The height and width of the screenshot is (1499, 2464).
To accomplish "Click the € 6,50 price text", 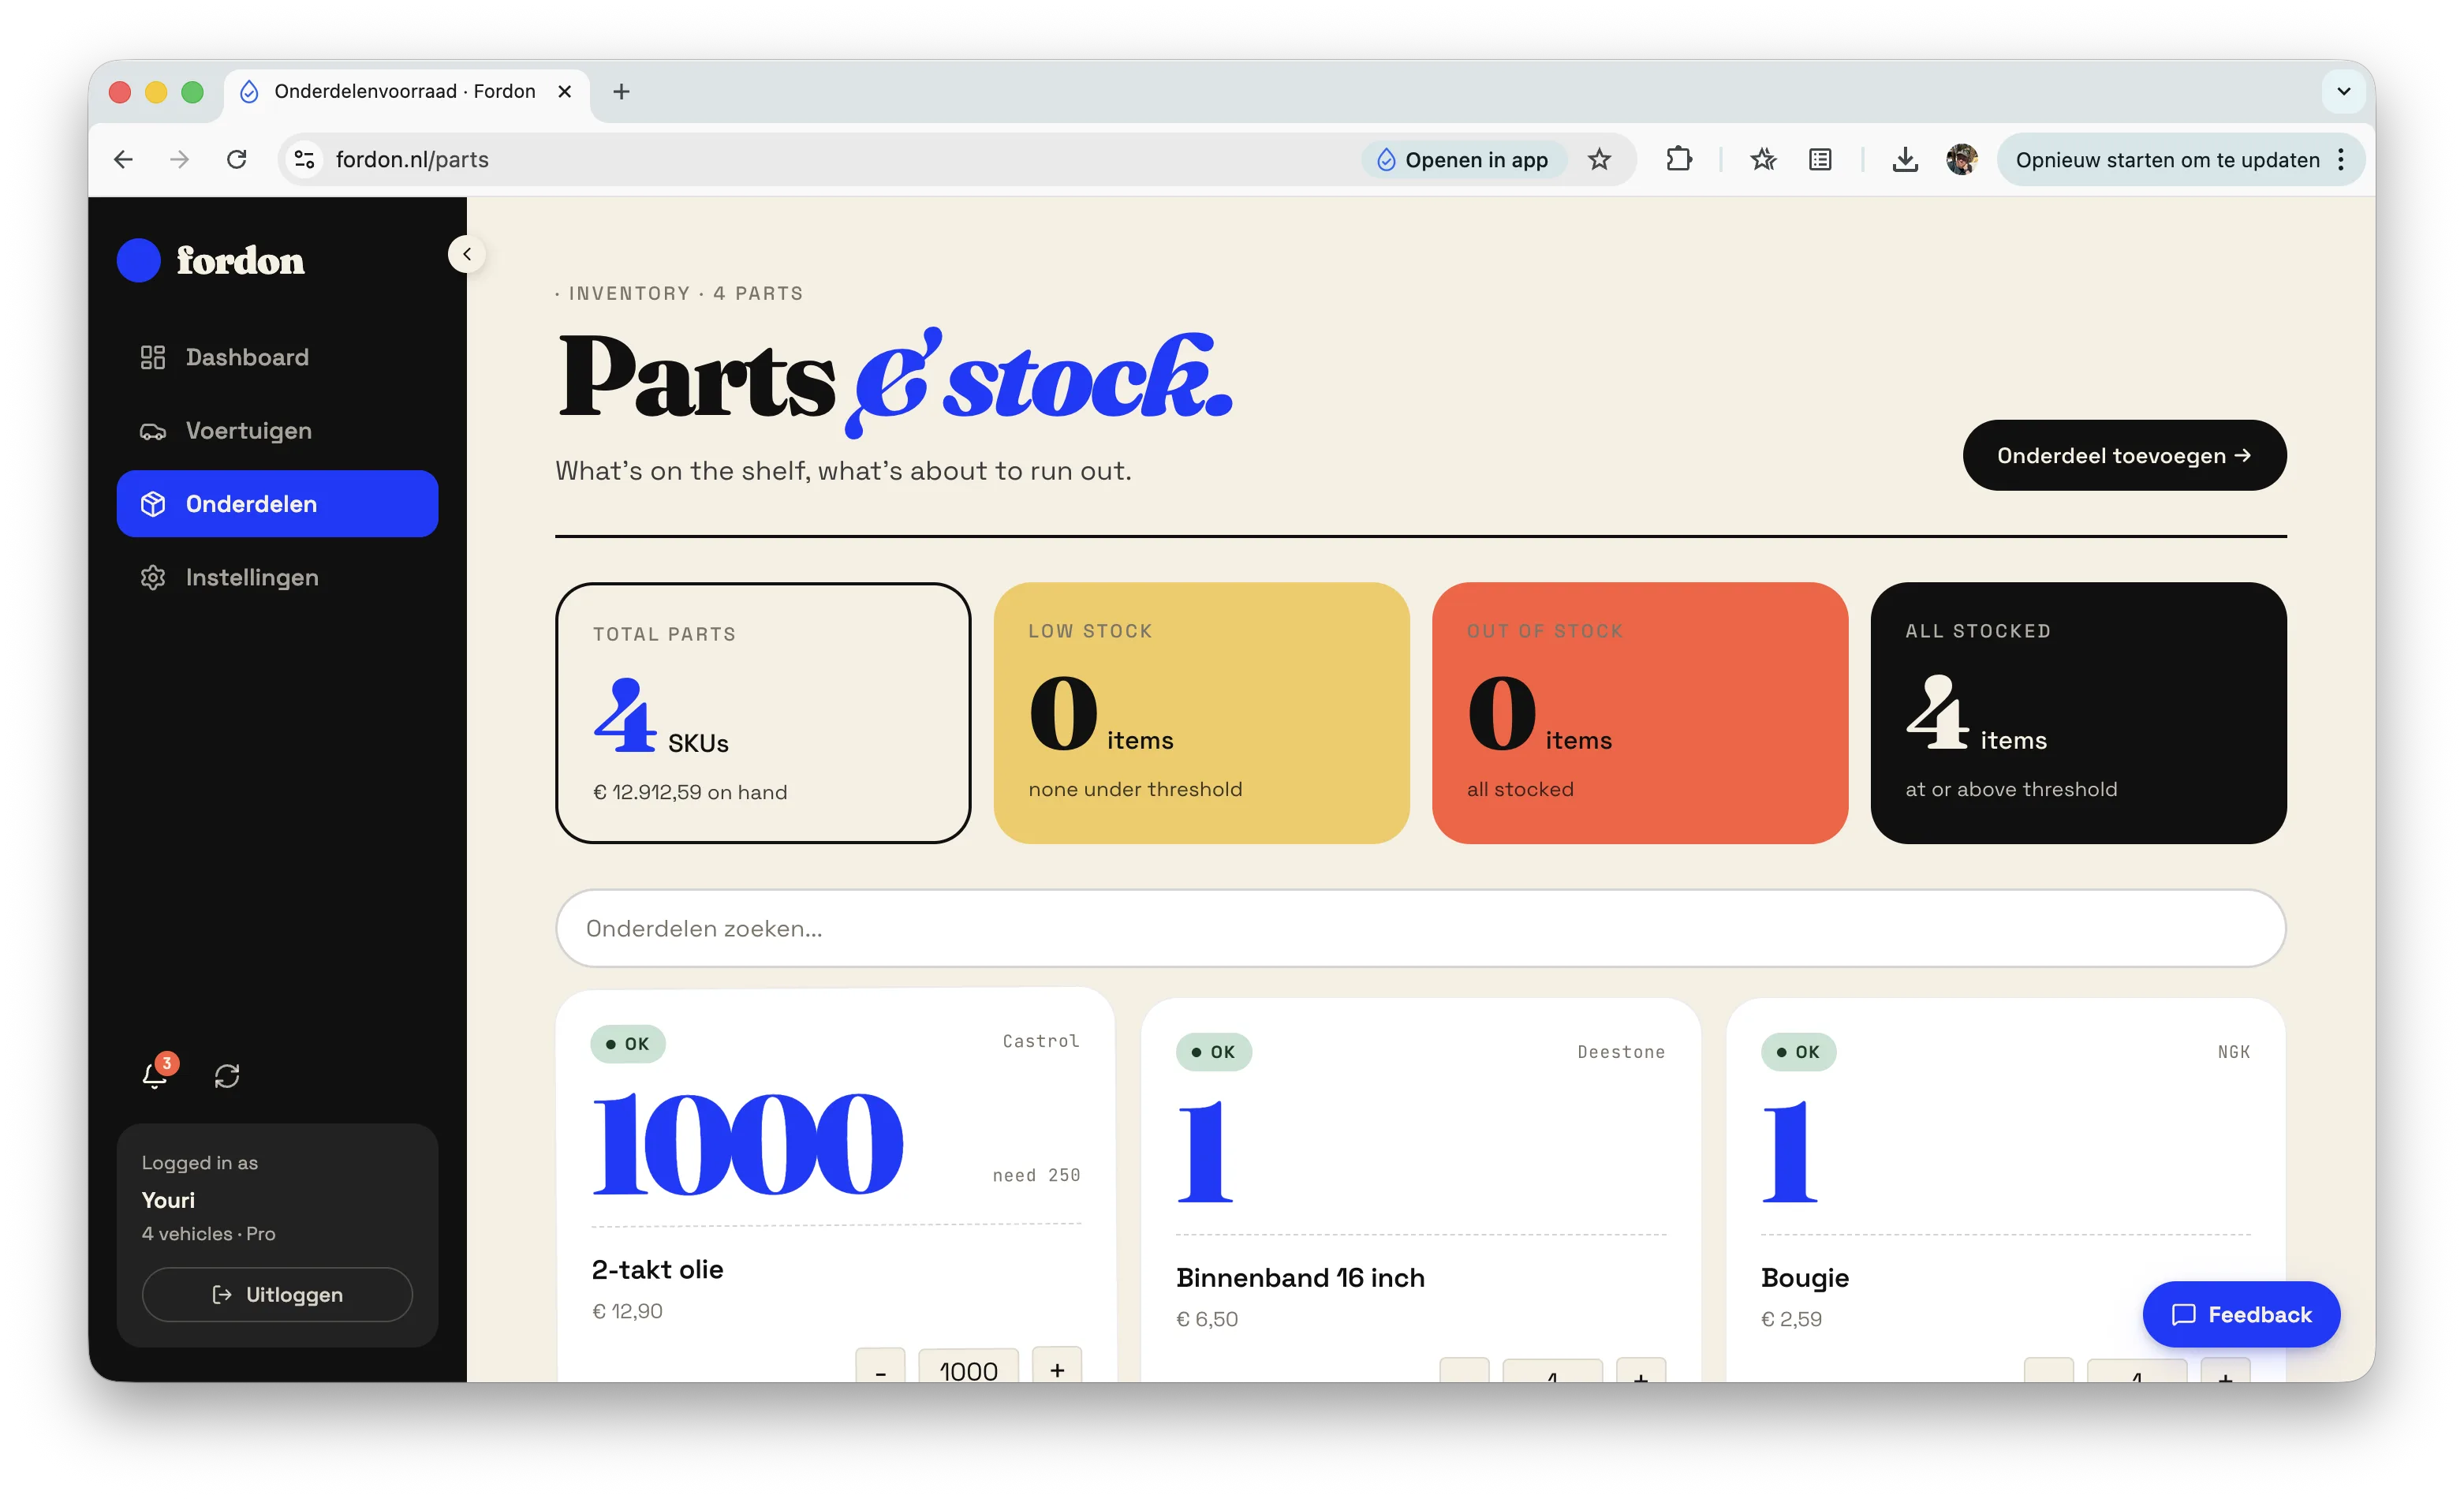I will (x=1207, y=1318).
